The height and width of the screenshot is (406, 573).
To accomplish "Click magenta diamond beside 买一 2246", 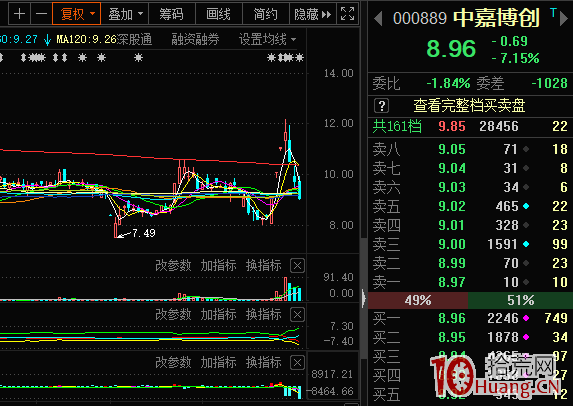I will [526, 318].
